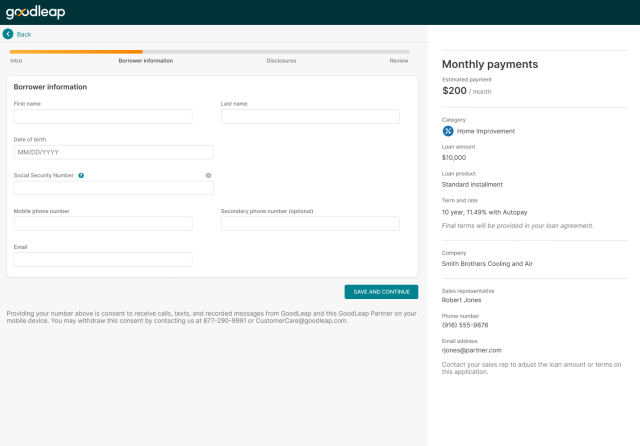Click the orange application progress bar

click(76, 51)
